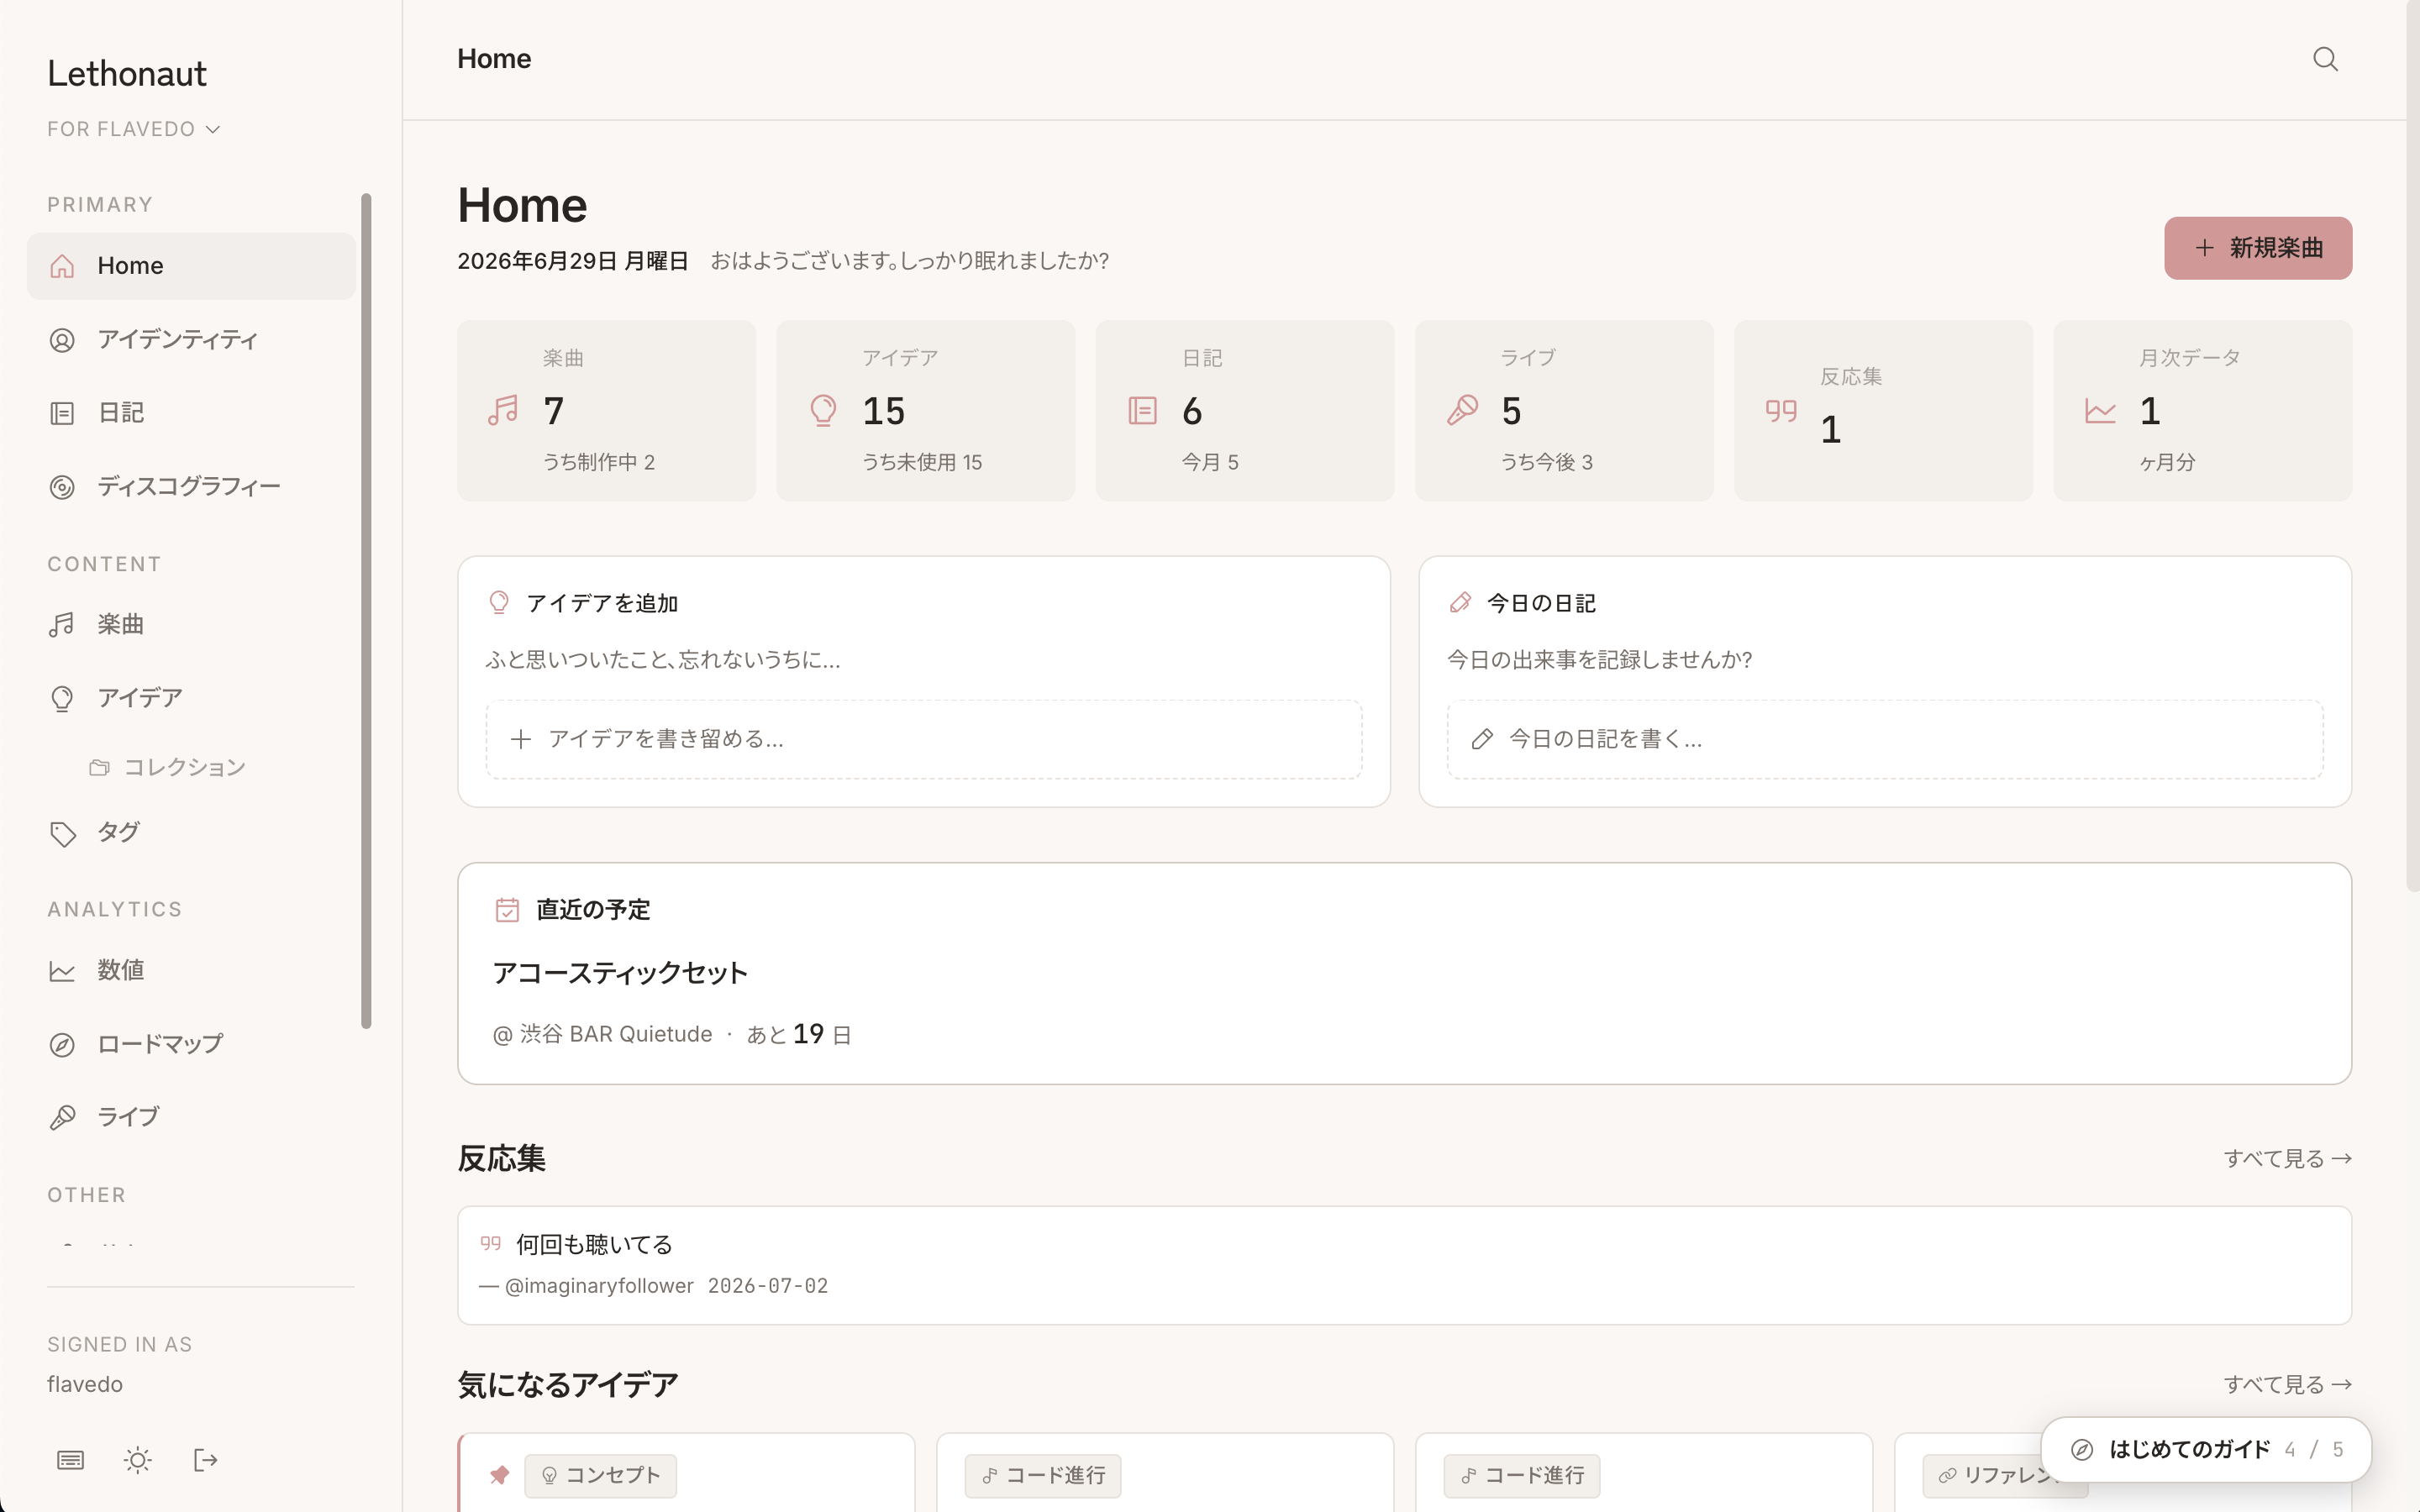Open the search magnifier icon
2420x1512 pixels.
(x=2325, y=59)
